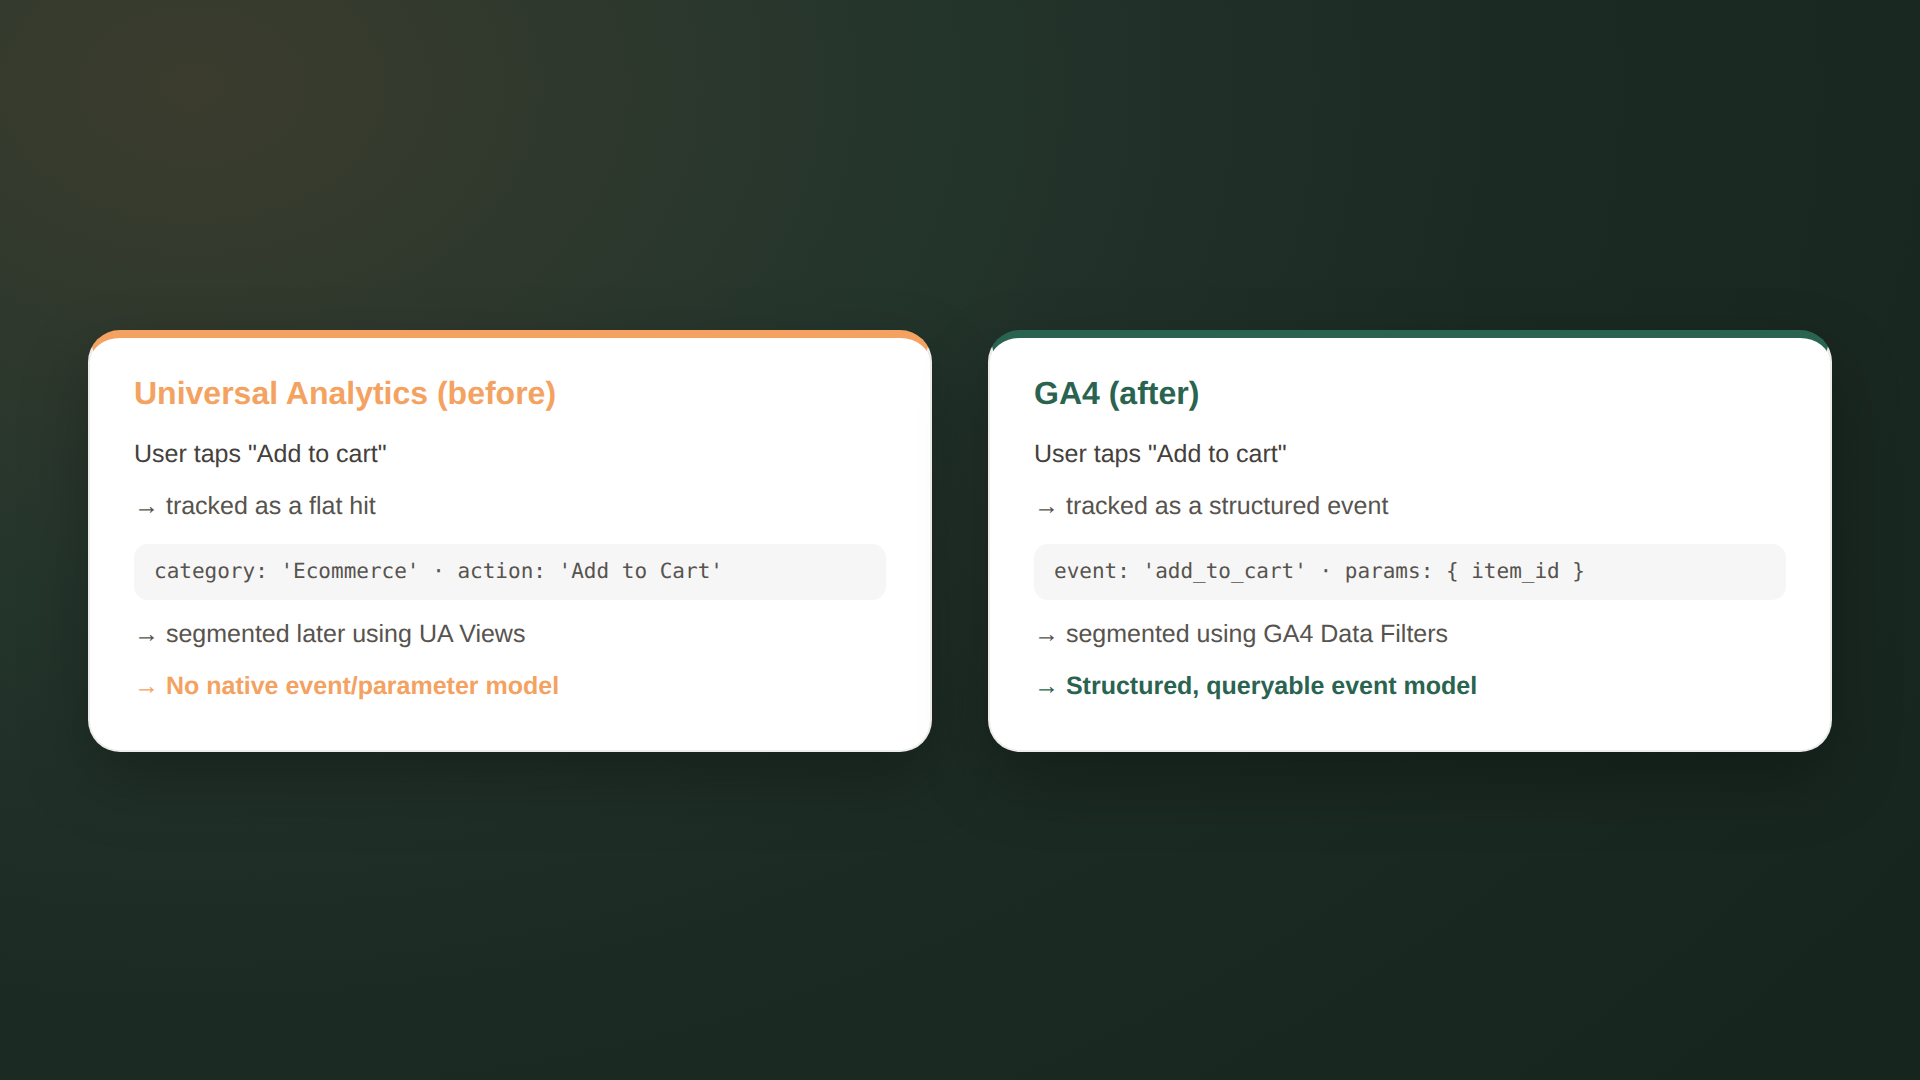Click "Structured, queryable event model" text
The width and height of the screenshot is (1920, 1080).
tap(1271, 686)
